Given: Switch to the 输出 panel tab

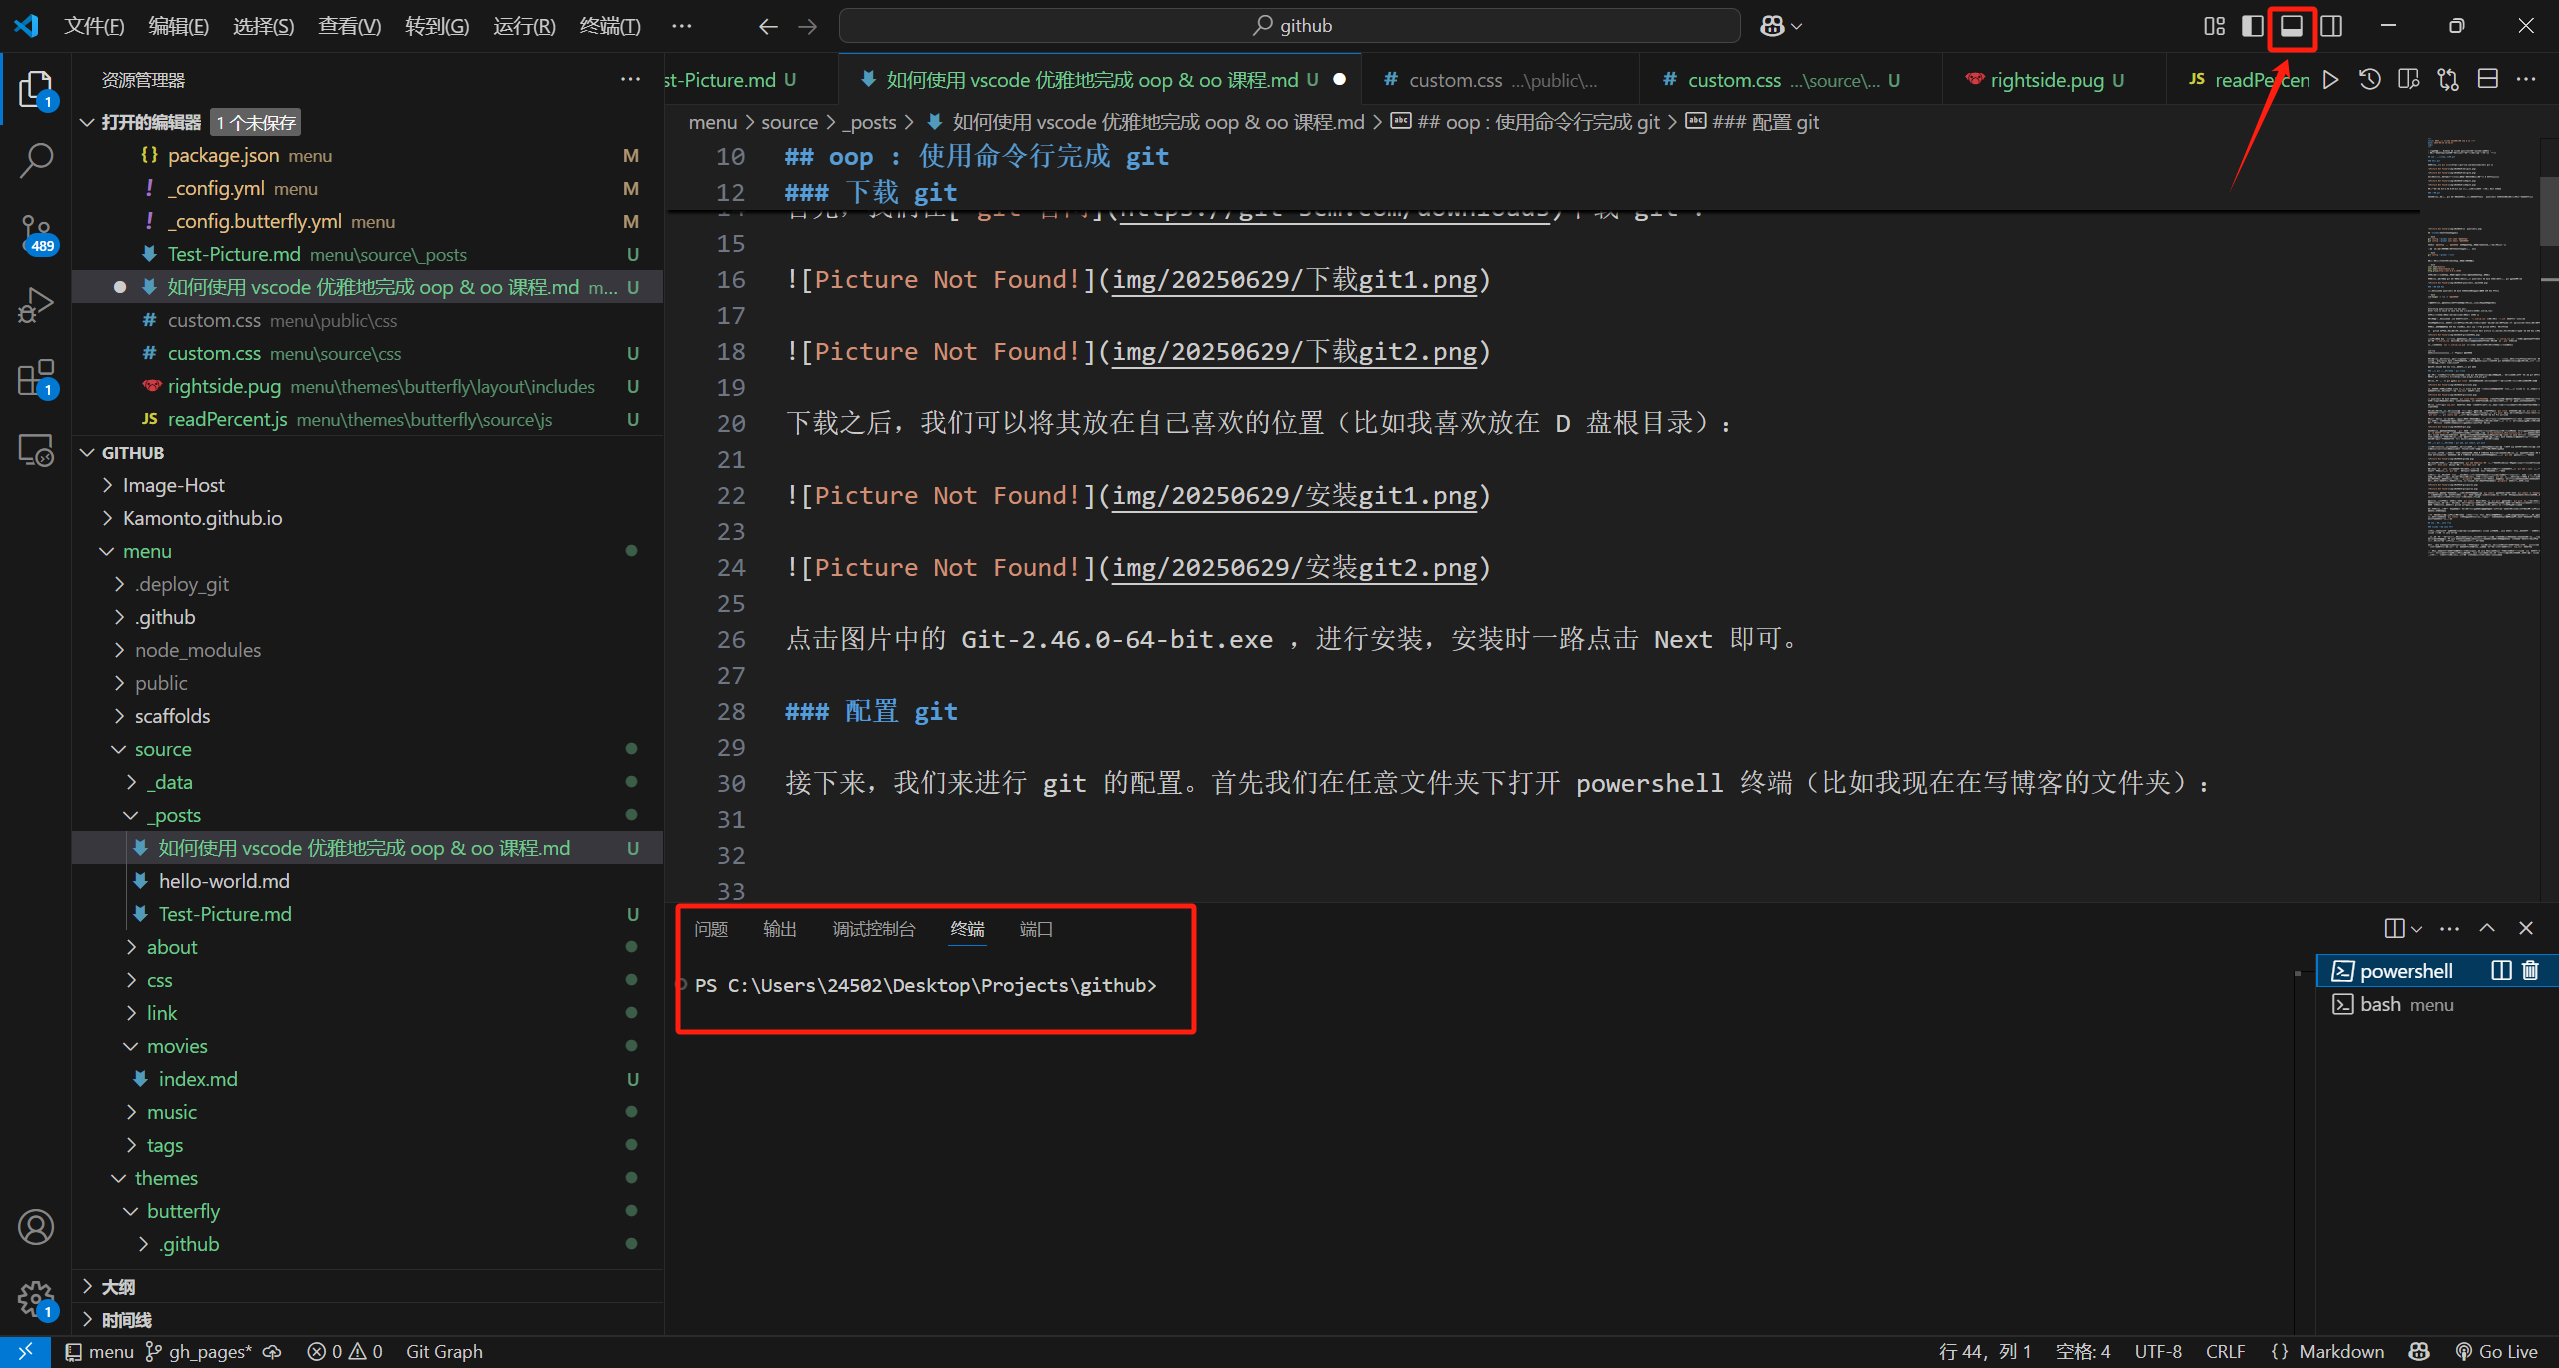Looking at the screenshot, I should click(779, 929).
